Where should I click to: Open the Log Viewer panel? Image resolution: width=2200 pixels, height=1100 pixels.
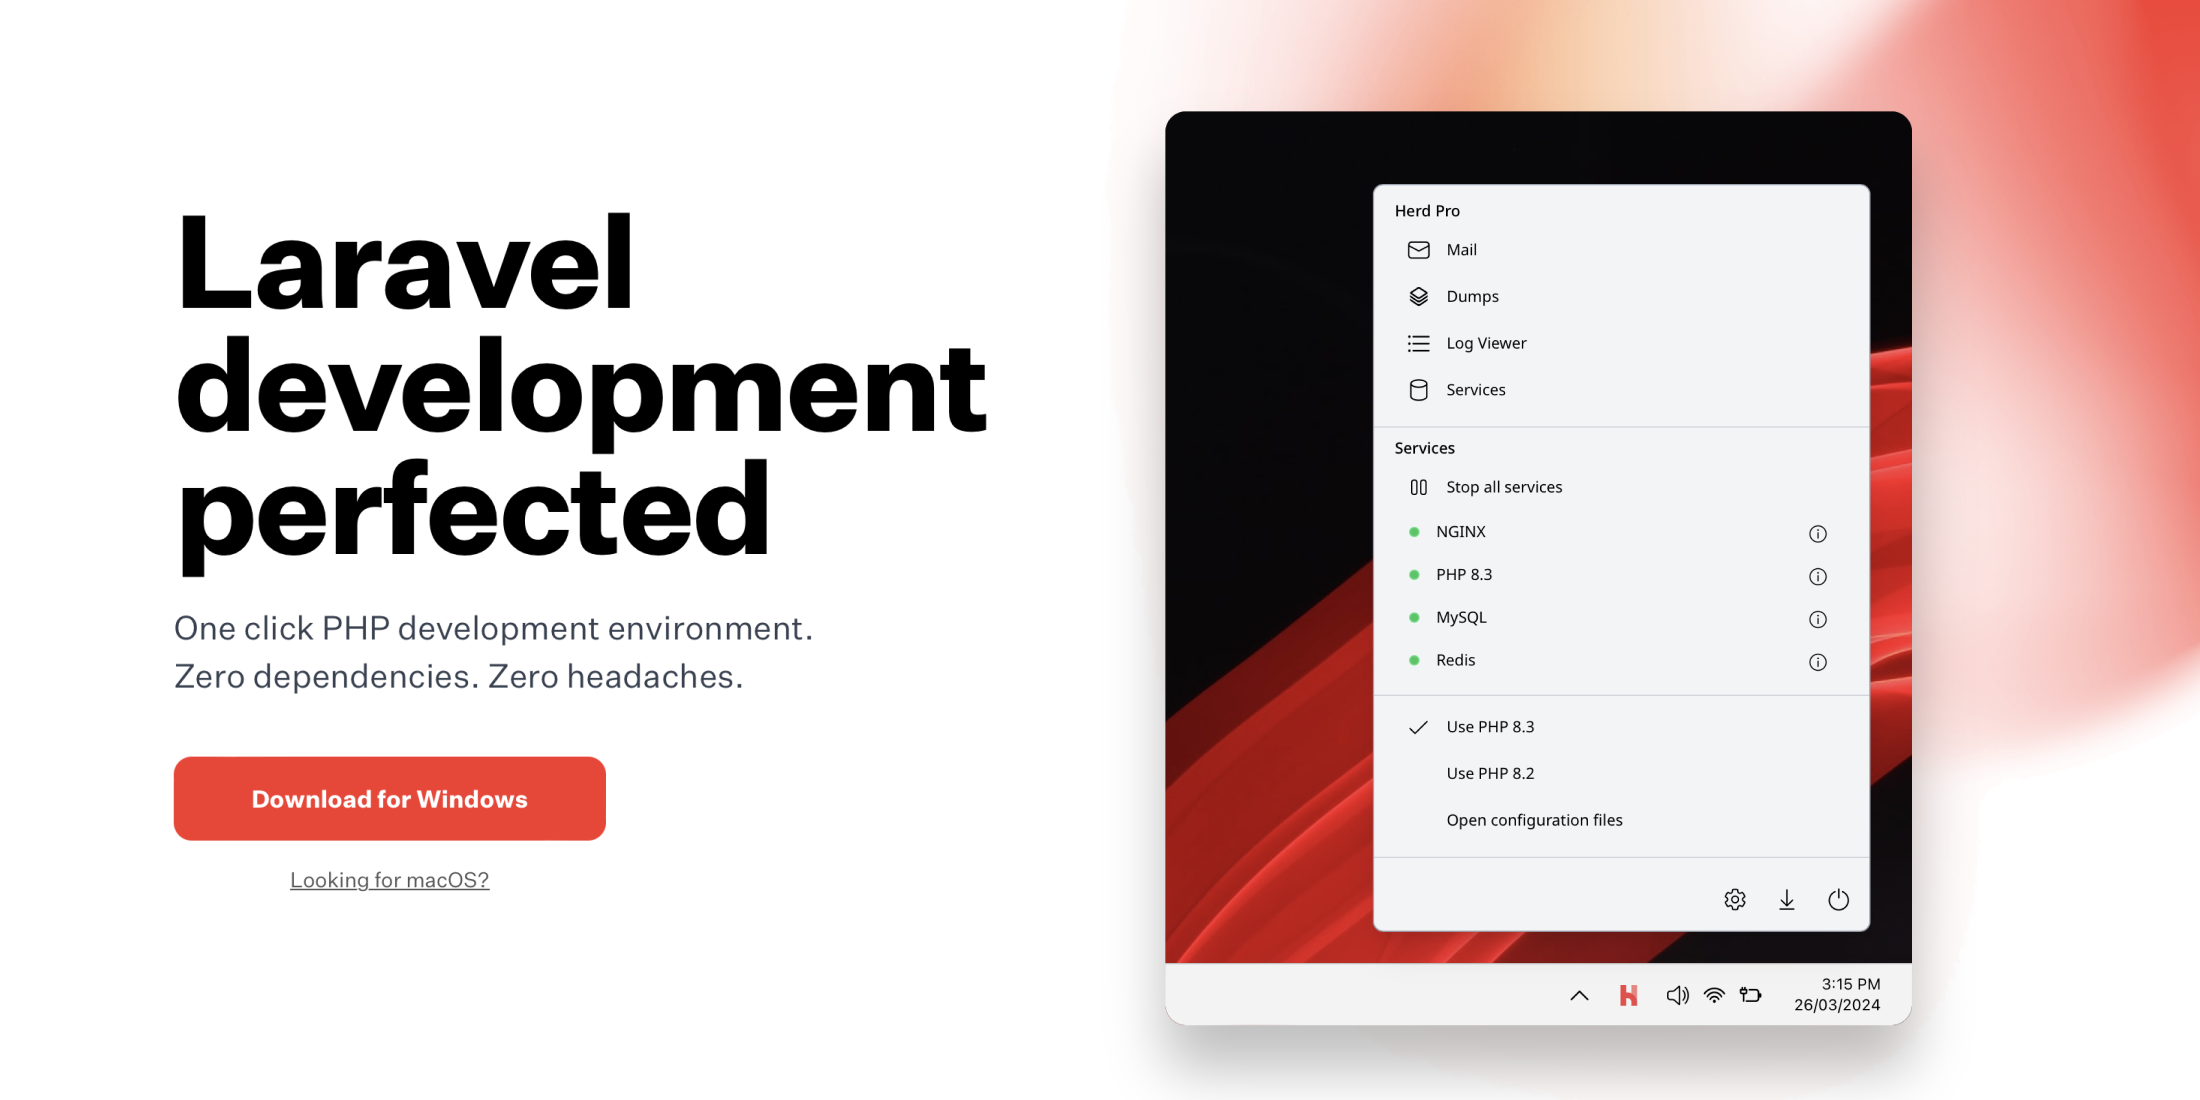pyautogui.click(x=1483, y=342)
